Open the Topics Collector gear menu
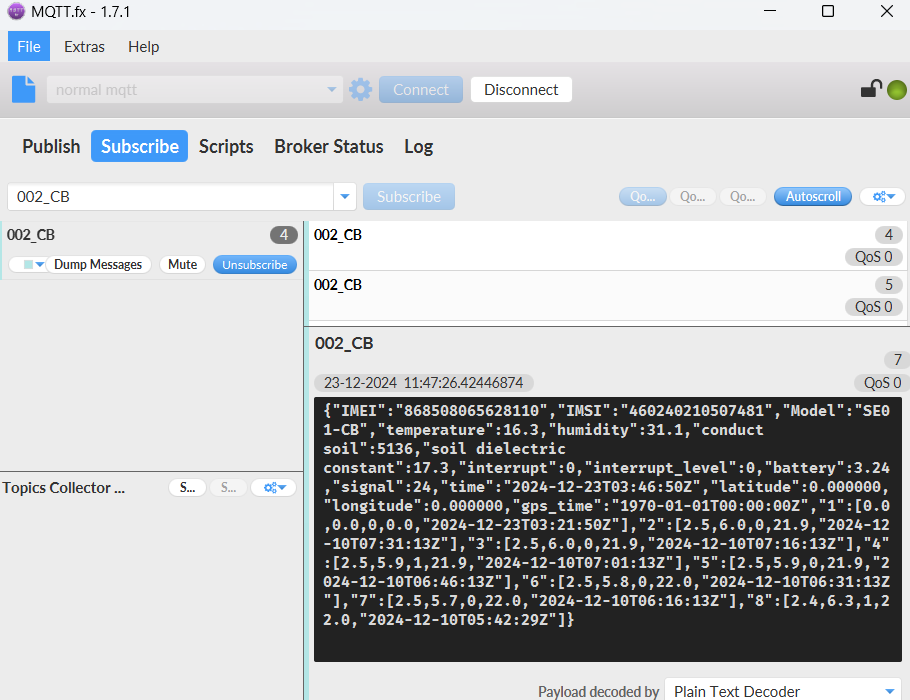This screenshot has height=700, width=910. tap(274, 488)
